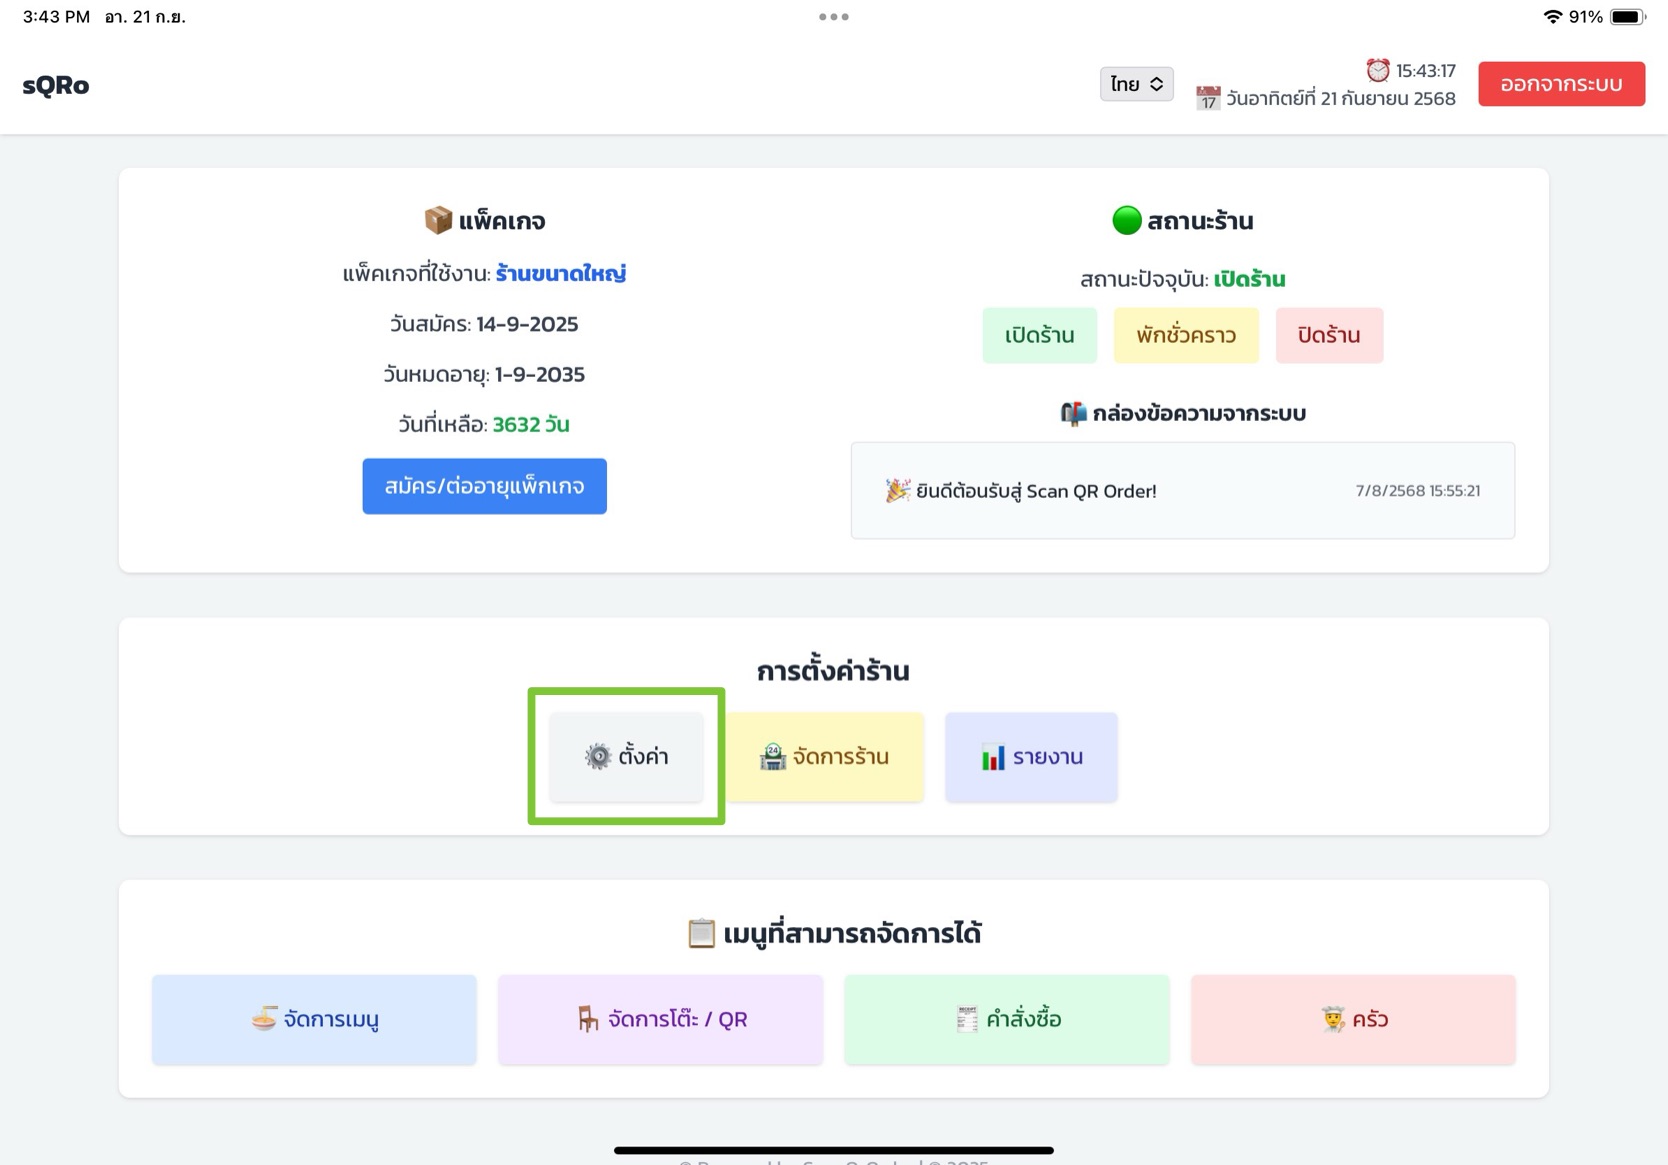The height and width of the screenshot is (1165, 1668).
Task: Click the mailbox icon beside กล่องข้อความจากระบบ
Action: (x=1073, y=413)
